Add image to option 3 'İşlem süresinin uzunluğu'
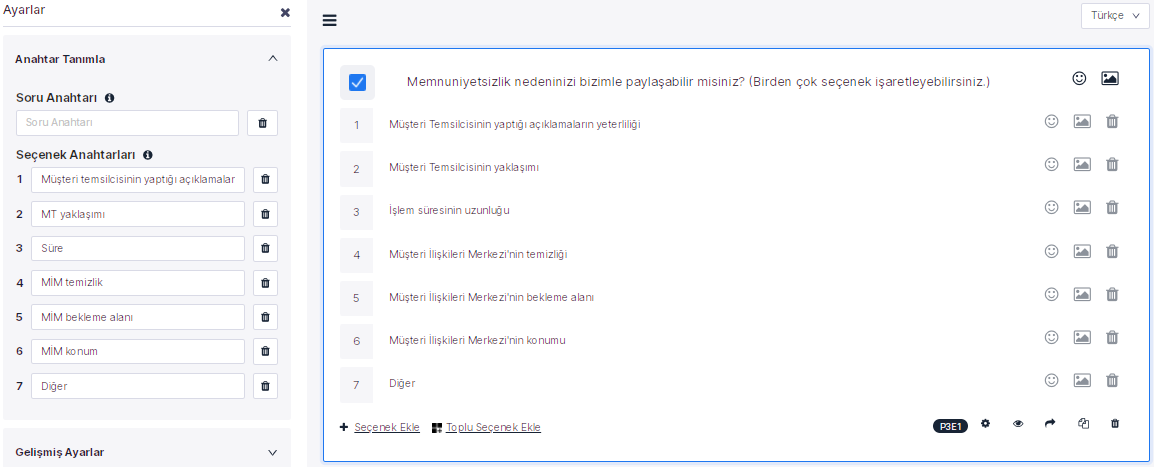The image size is (1154, 467). pyautogui.click(x=1082, y=208)
